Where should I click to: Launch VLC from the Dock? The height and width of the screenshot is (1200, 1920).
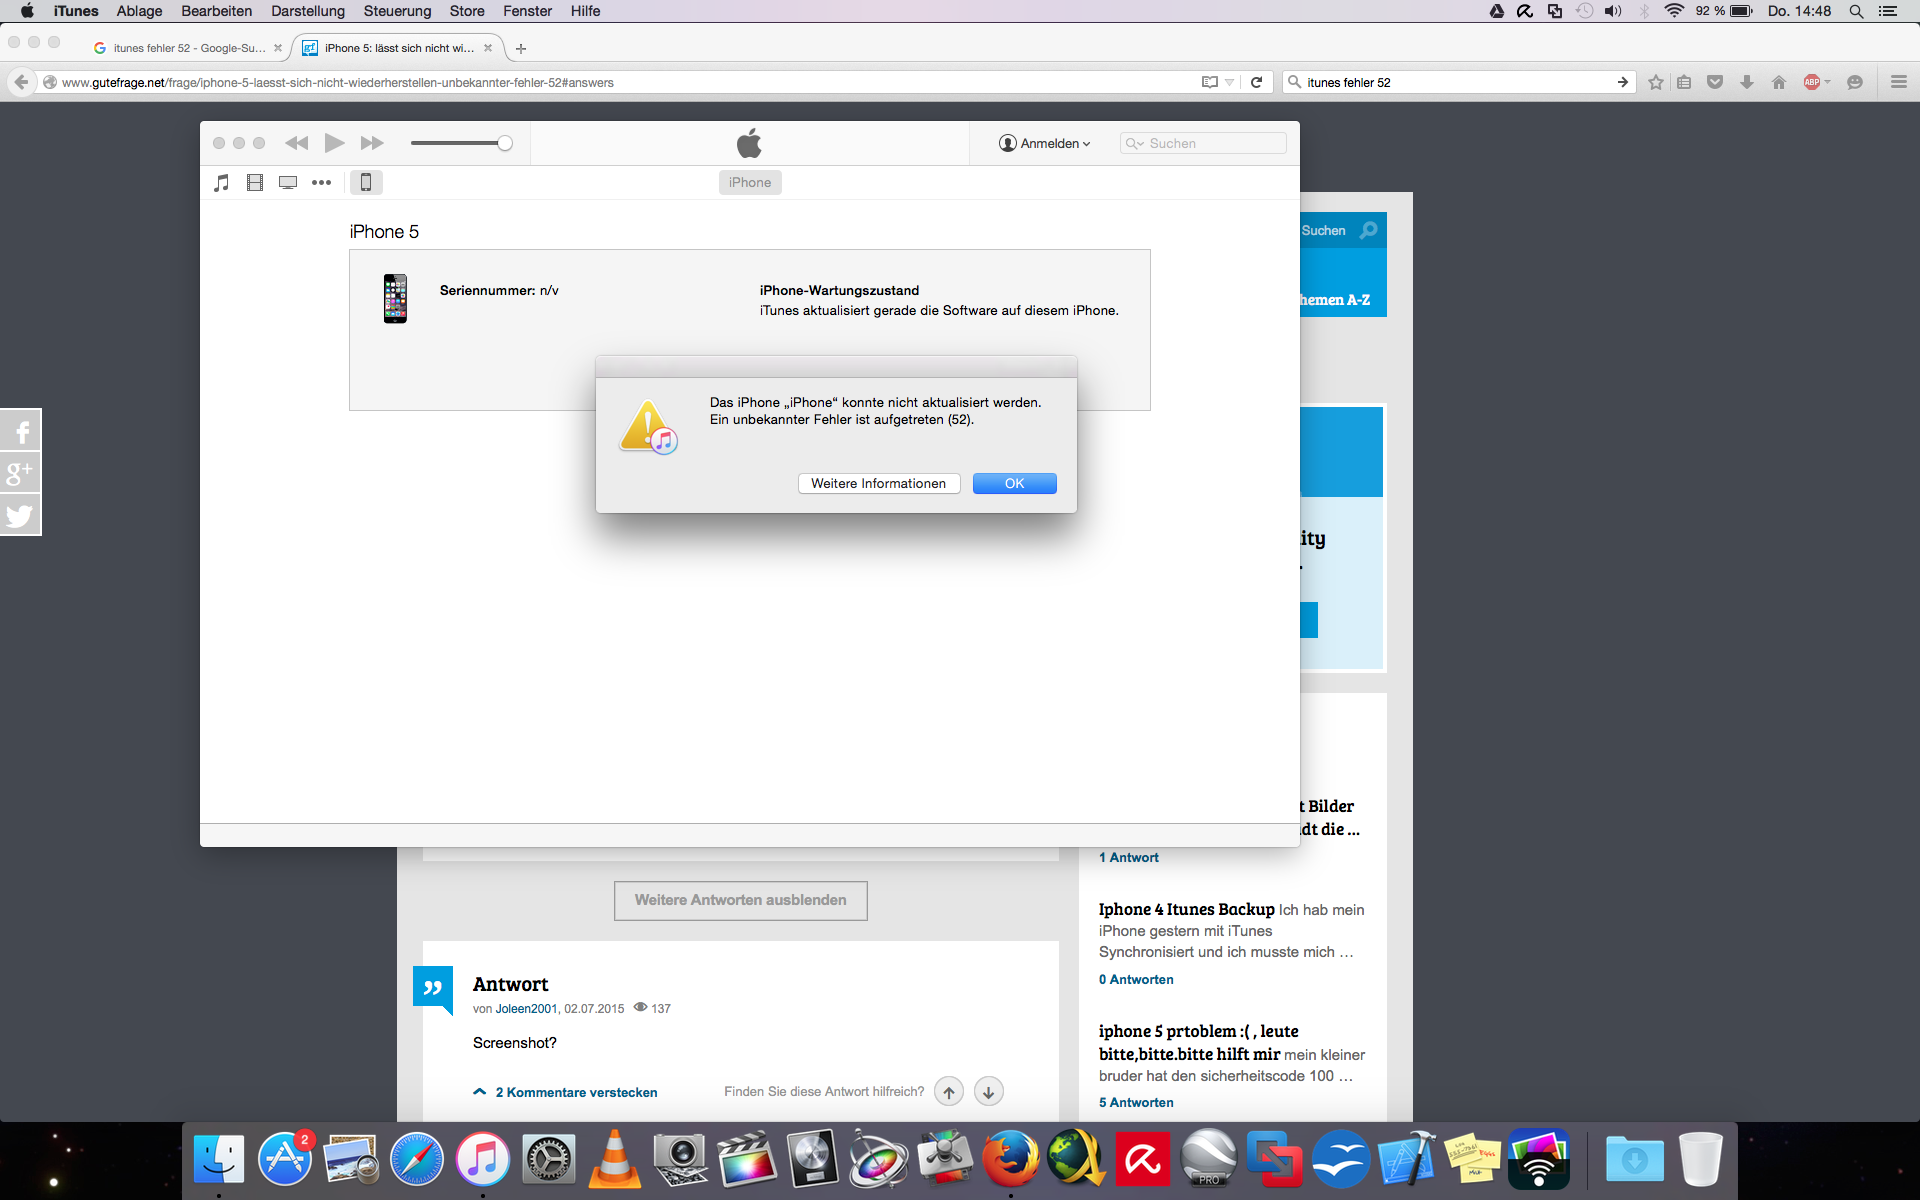click(614, 1160)
